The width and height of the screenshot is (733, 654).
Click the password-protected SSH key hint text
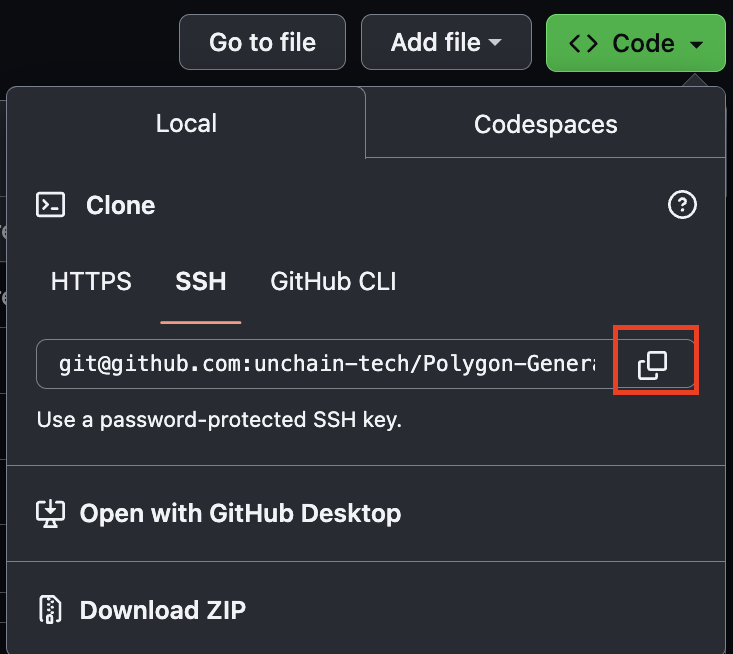pyautogui.click(x=219, y=419)
